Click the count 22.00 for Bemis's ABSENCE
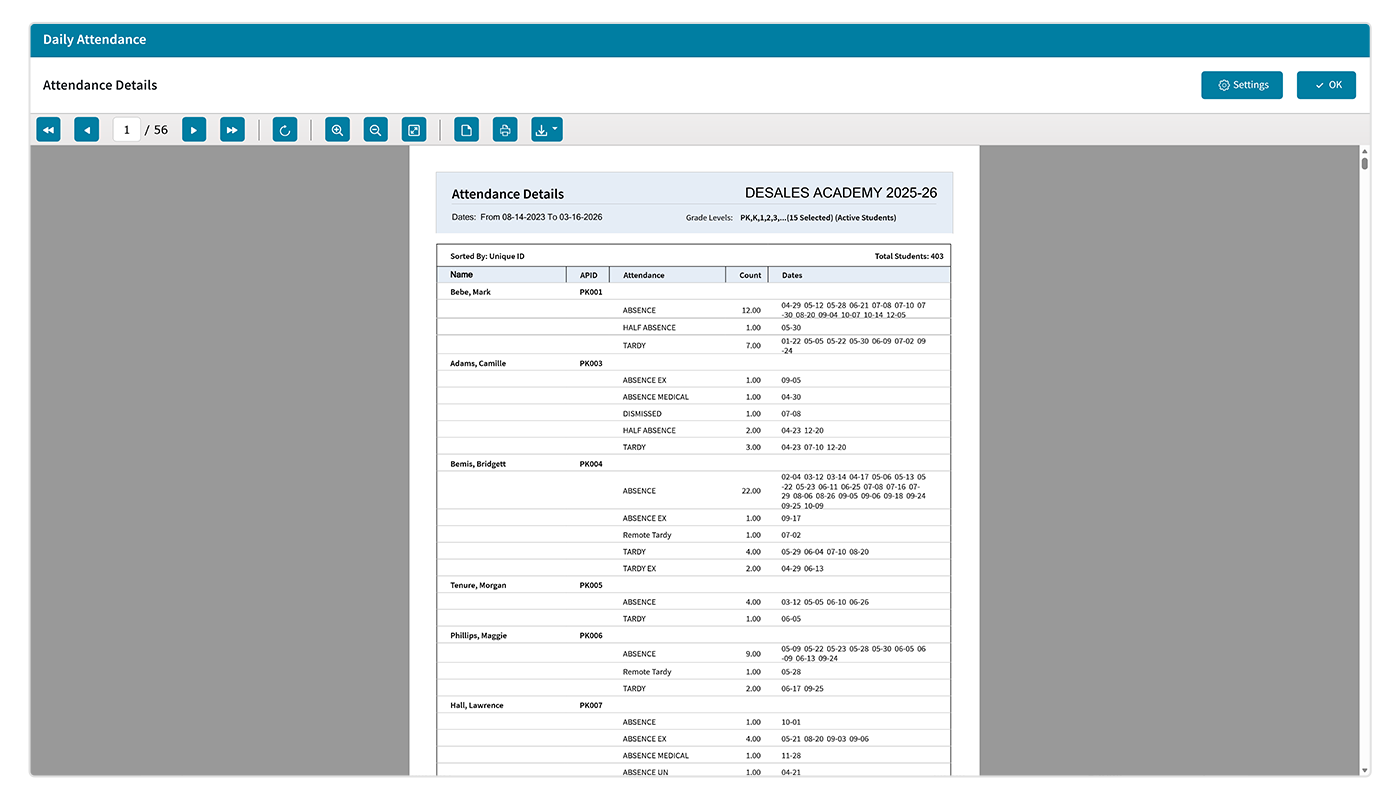This screenshot has width=1400, height=800. (751, 491)
